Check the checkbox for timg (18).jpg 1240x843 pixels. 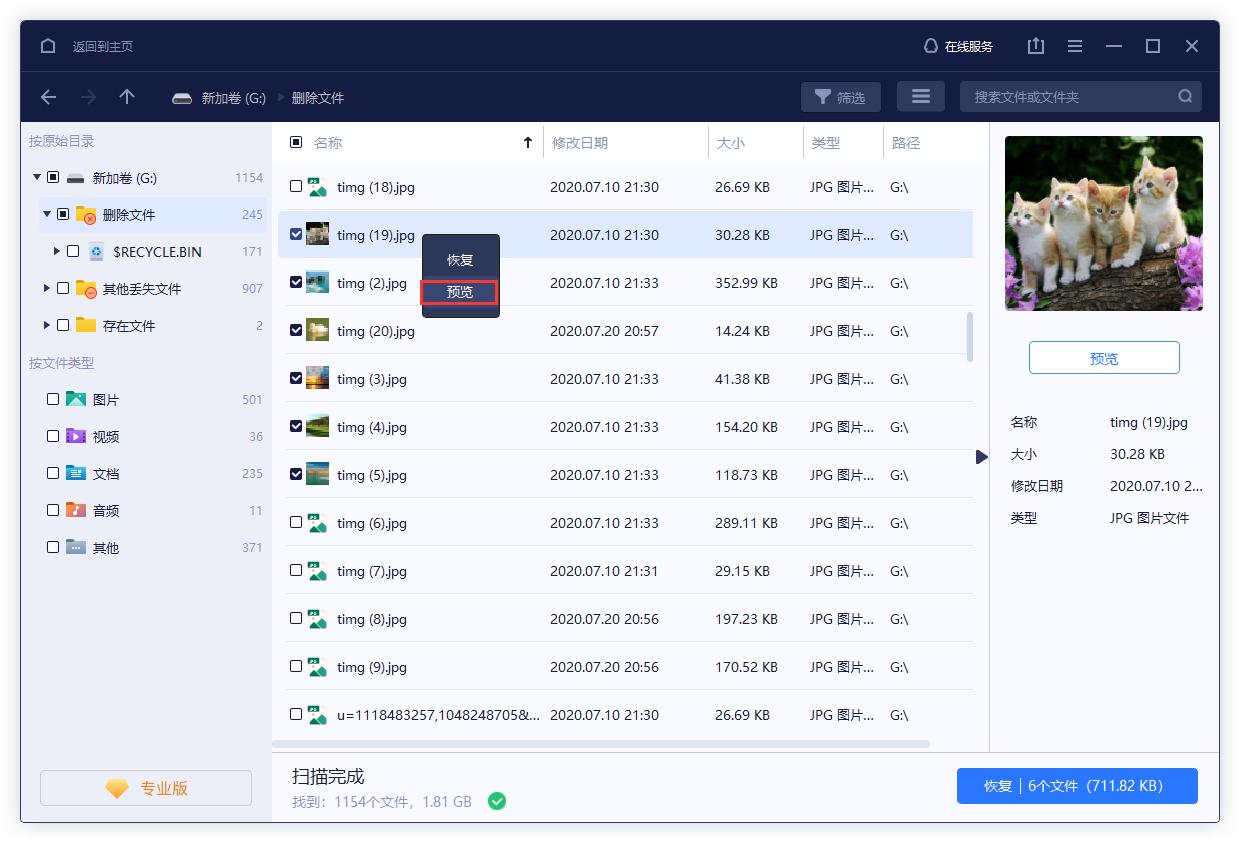(296, 186)
